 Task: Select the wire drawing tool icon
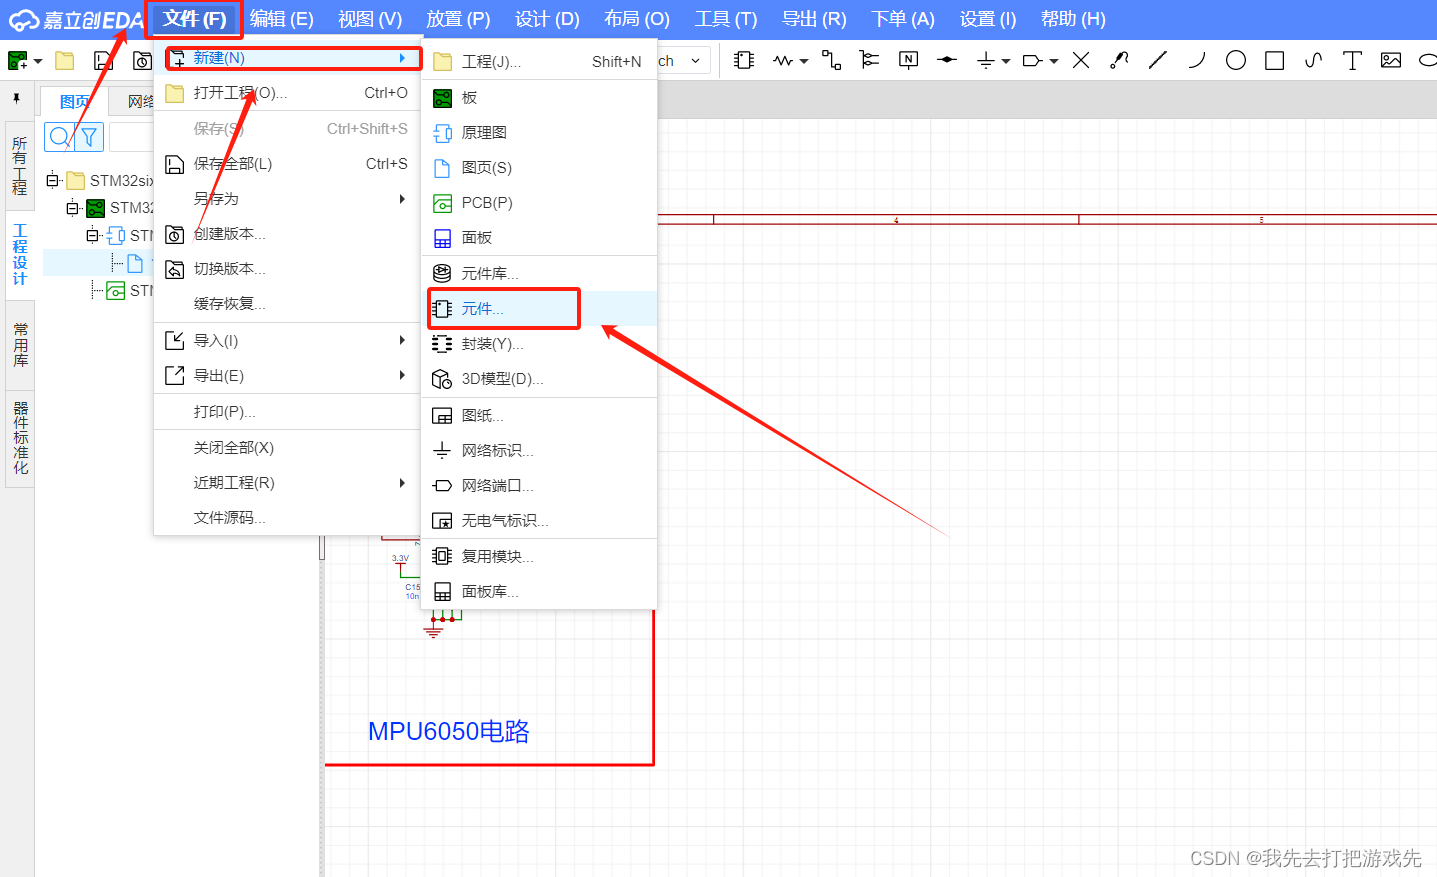click(831, 60)
